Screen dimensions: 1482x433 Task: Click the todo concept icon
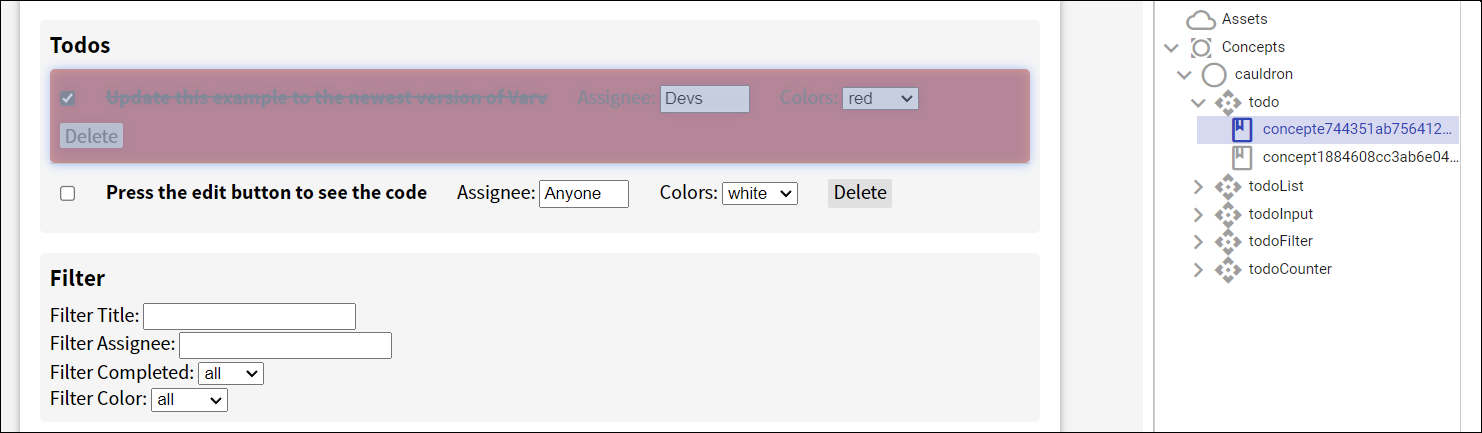[x=1227, y=102]
